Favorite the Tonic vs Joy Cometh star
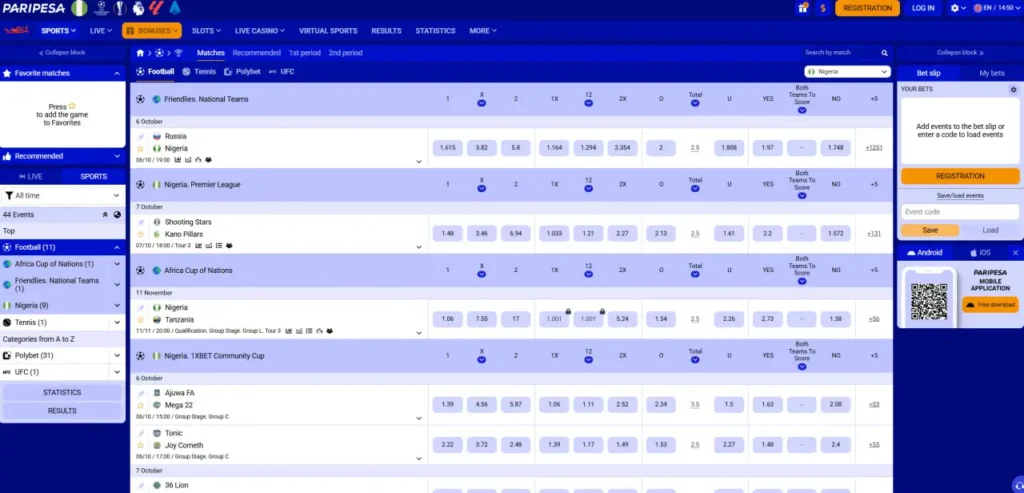Viewport: 1024px width, 493px height. coord(140,445)
